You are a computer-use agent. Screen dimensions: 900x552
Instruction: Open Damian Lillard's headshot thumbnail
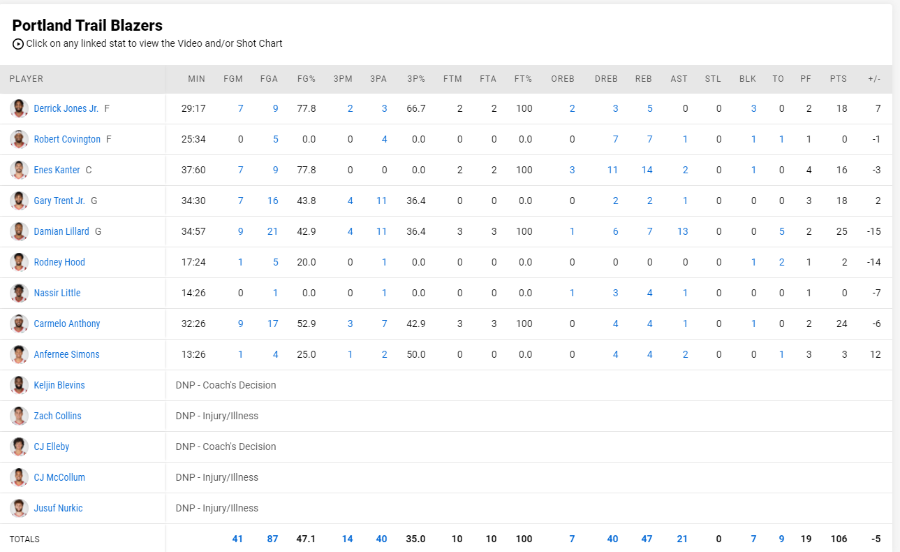coord(19,231)
